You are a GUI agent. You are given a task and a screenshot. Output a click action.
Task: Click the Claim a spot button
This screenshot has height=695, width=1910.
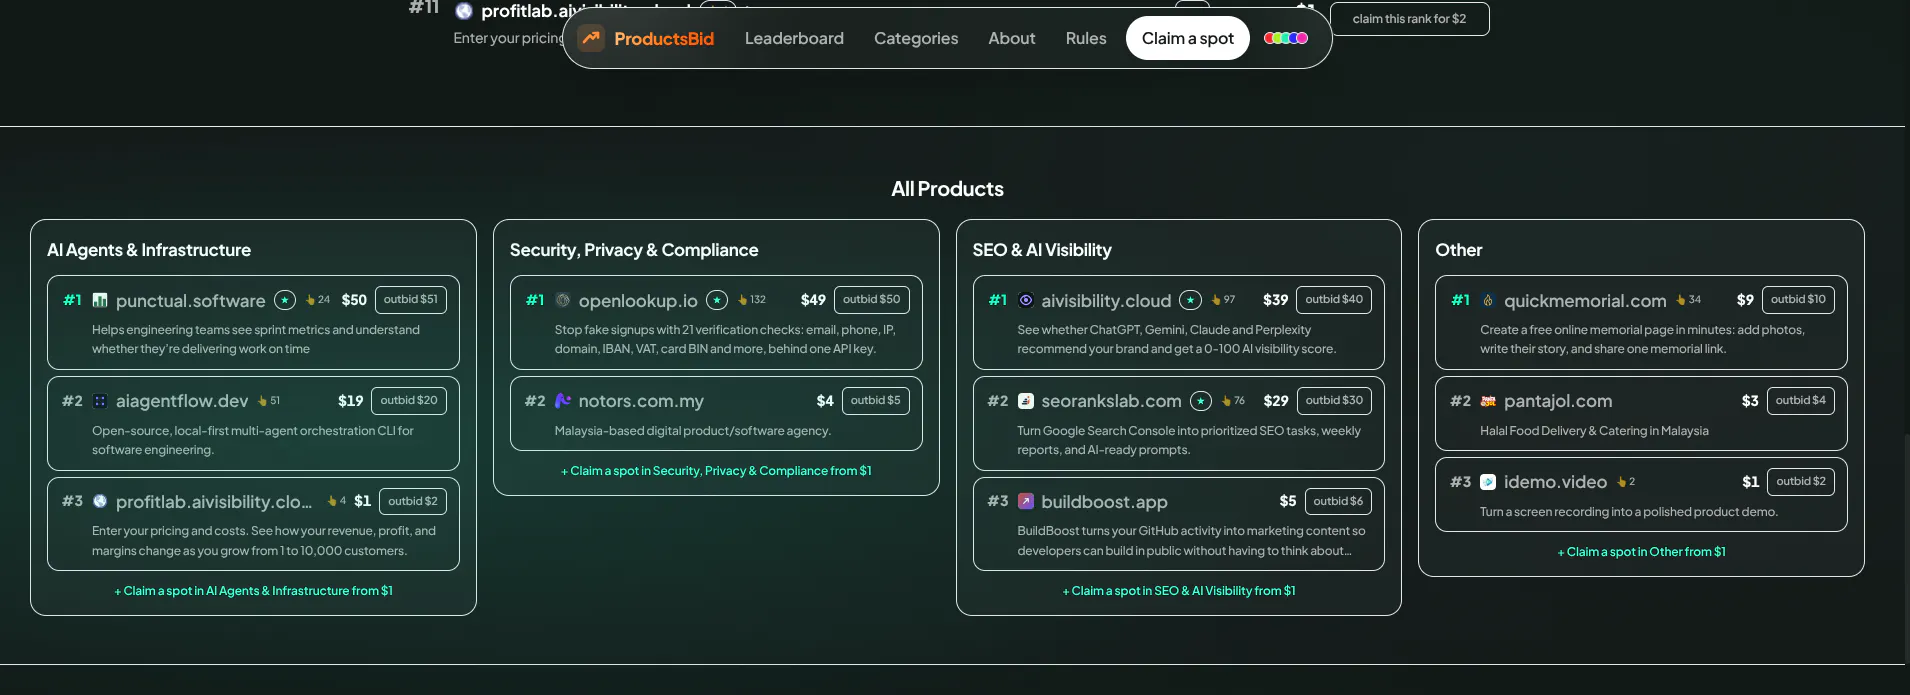1188,38
